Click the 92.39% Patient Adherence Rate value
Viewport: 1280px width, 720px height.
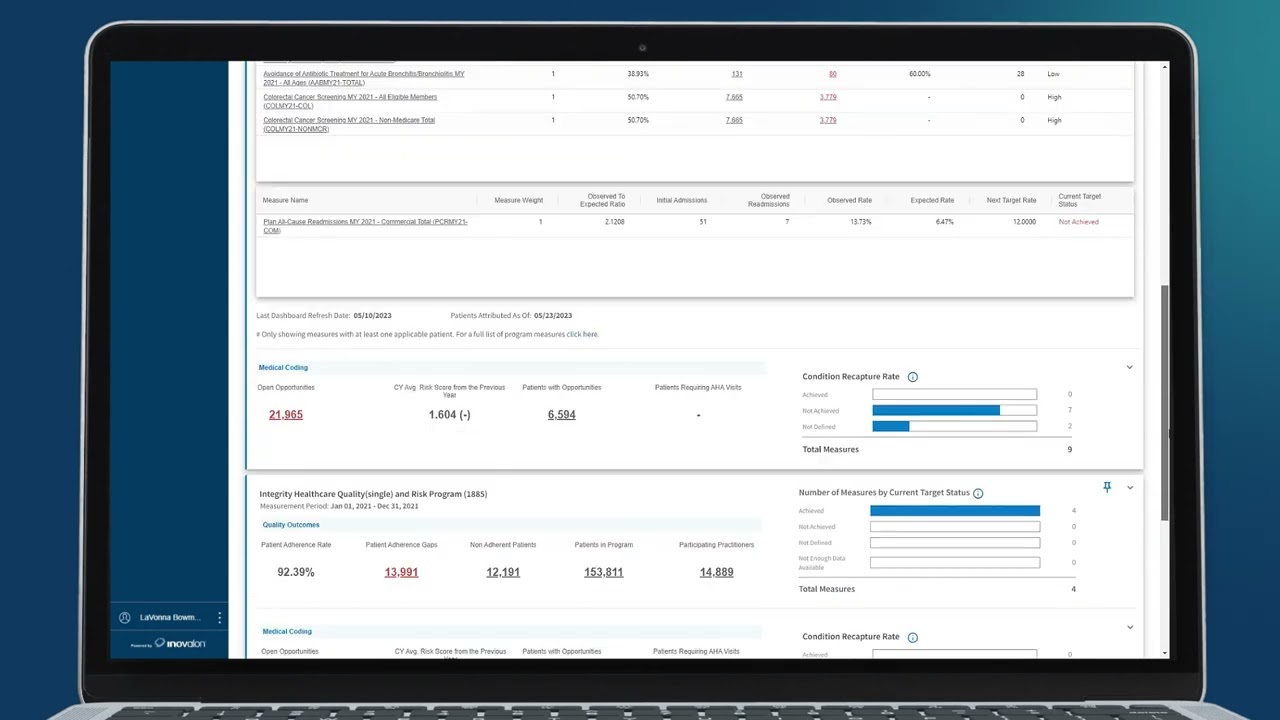coord(296,572)
